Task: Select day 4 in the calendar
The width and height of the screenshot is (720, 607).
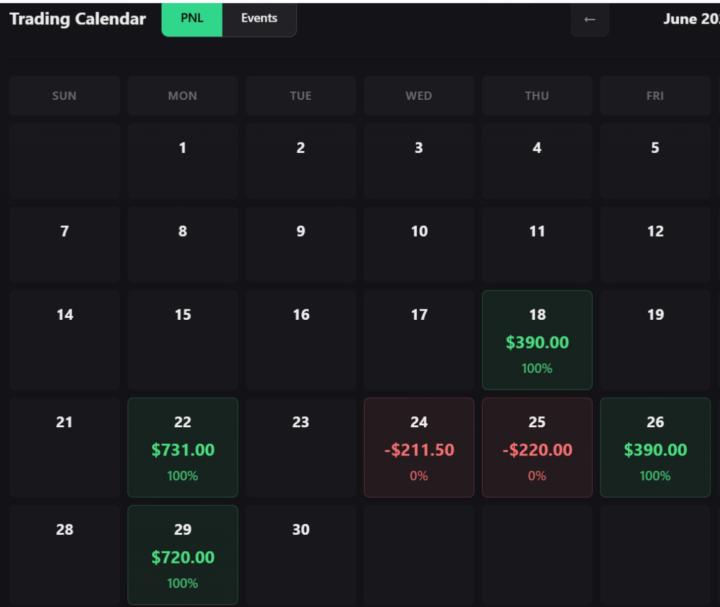Action: 537,161
